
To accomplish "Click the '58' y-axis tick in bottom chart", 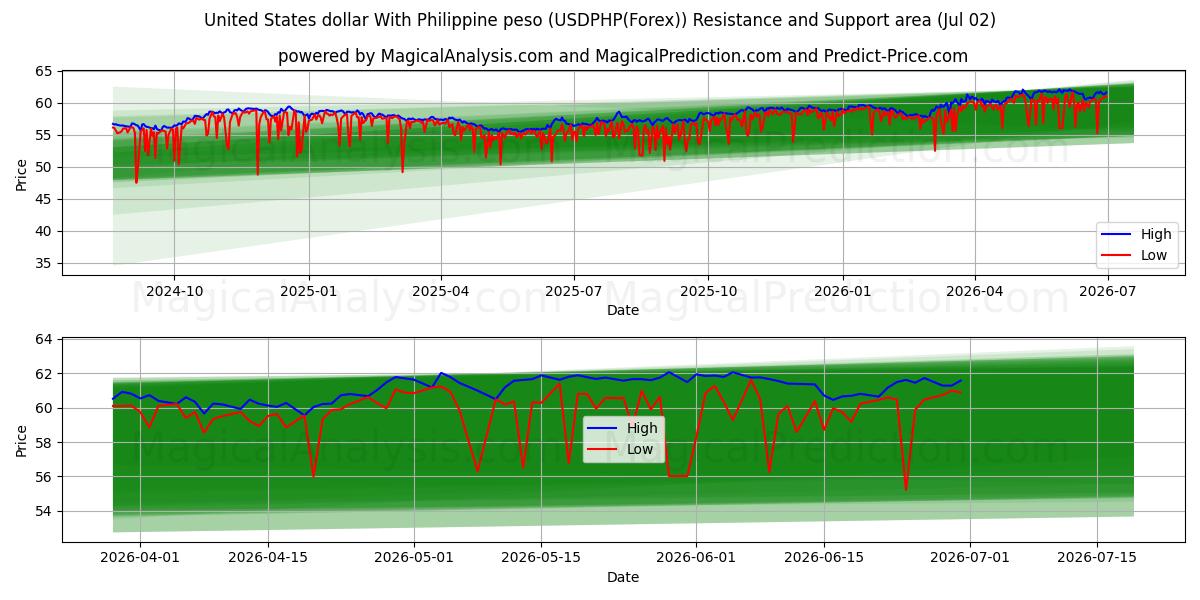I will coord(44,443).
